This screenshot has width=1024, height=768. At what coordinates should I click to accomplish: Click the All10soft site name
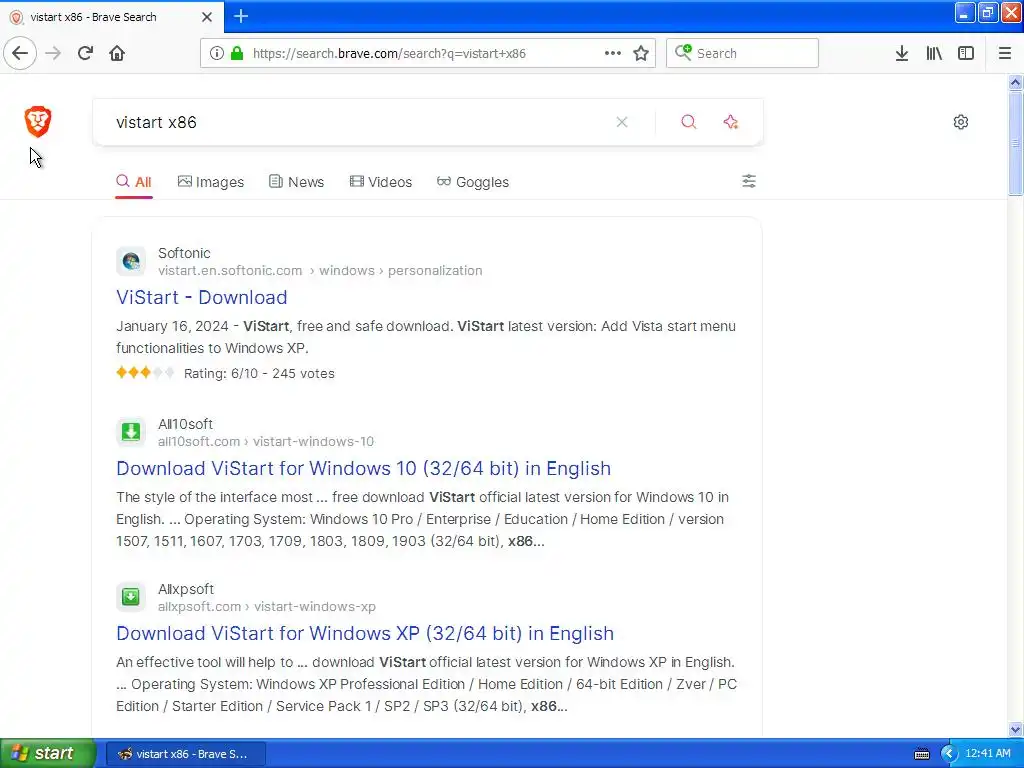185,424
